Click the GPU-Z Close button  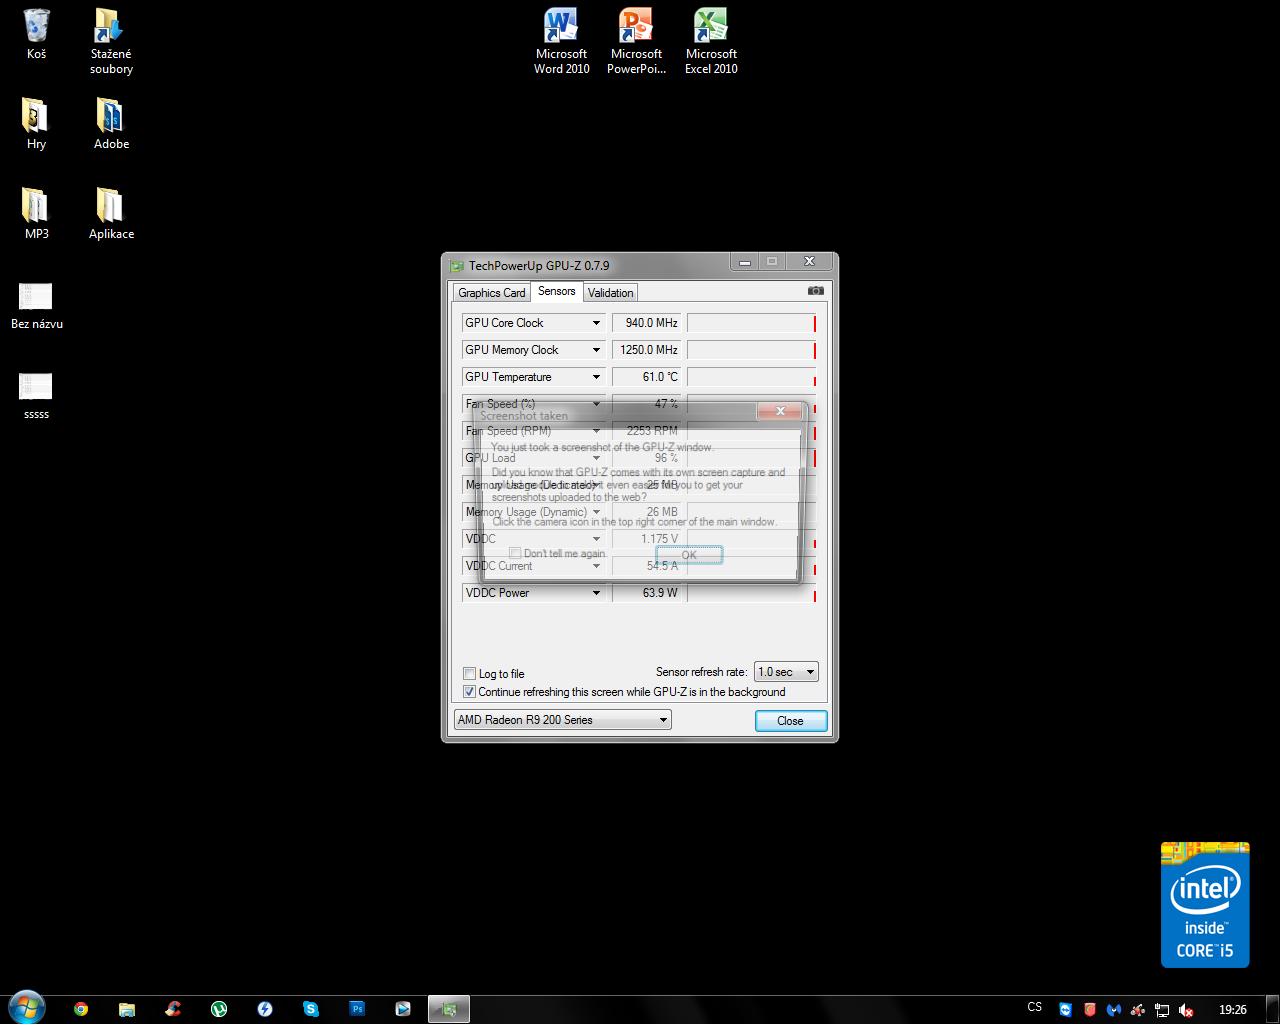coord(790,721)
